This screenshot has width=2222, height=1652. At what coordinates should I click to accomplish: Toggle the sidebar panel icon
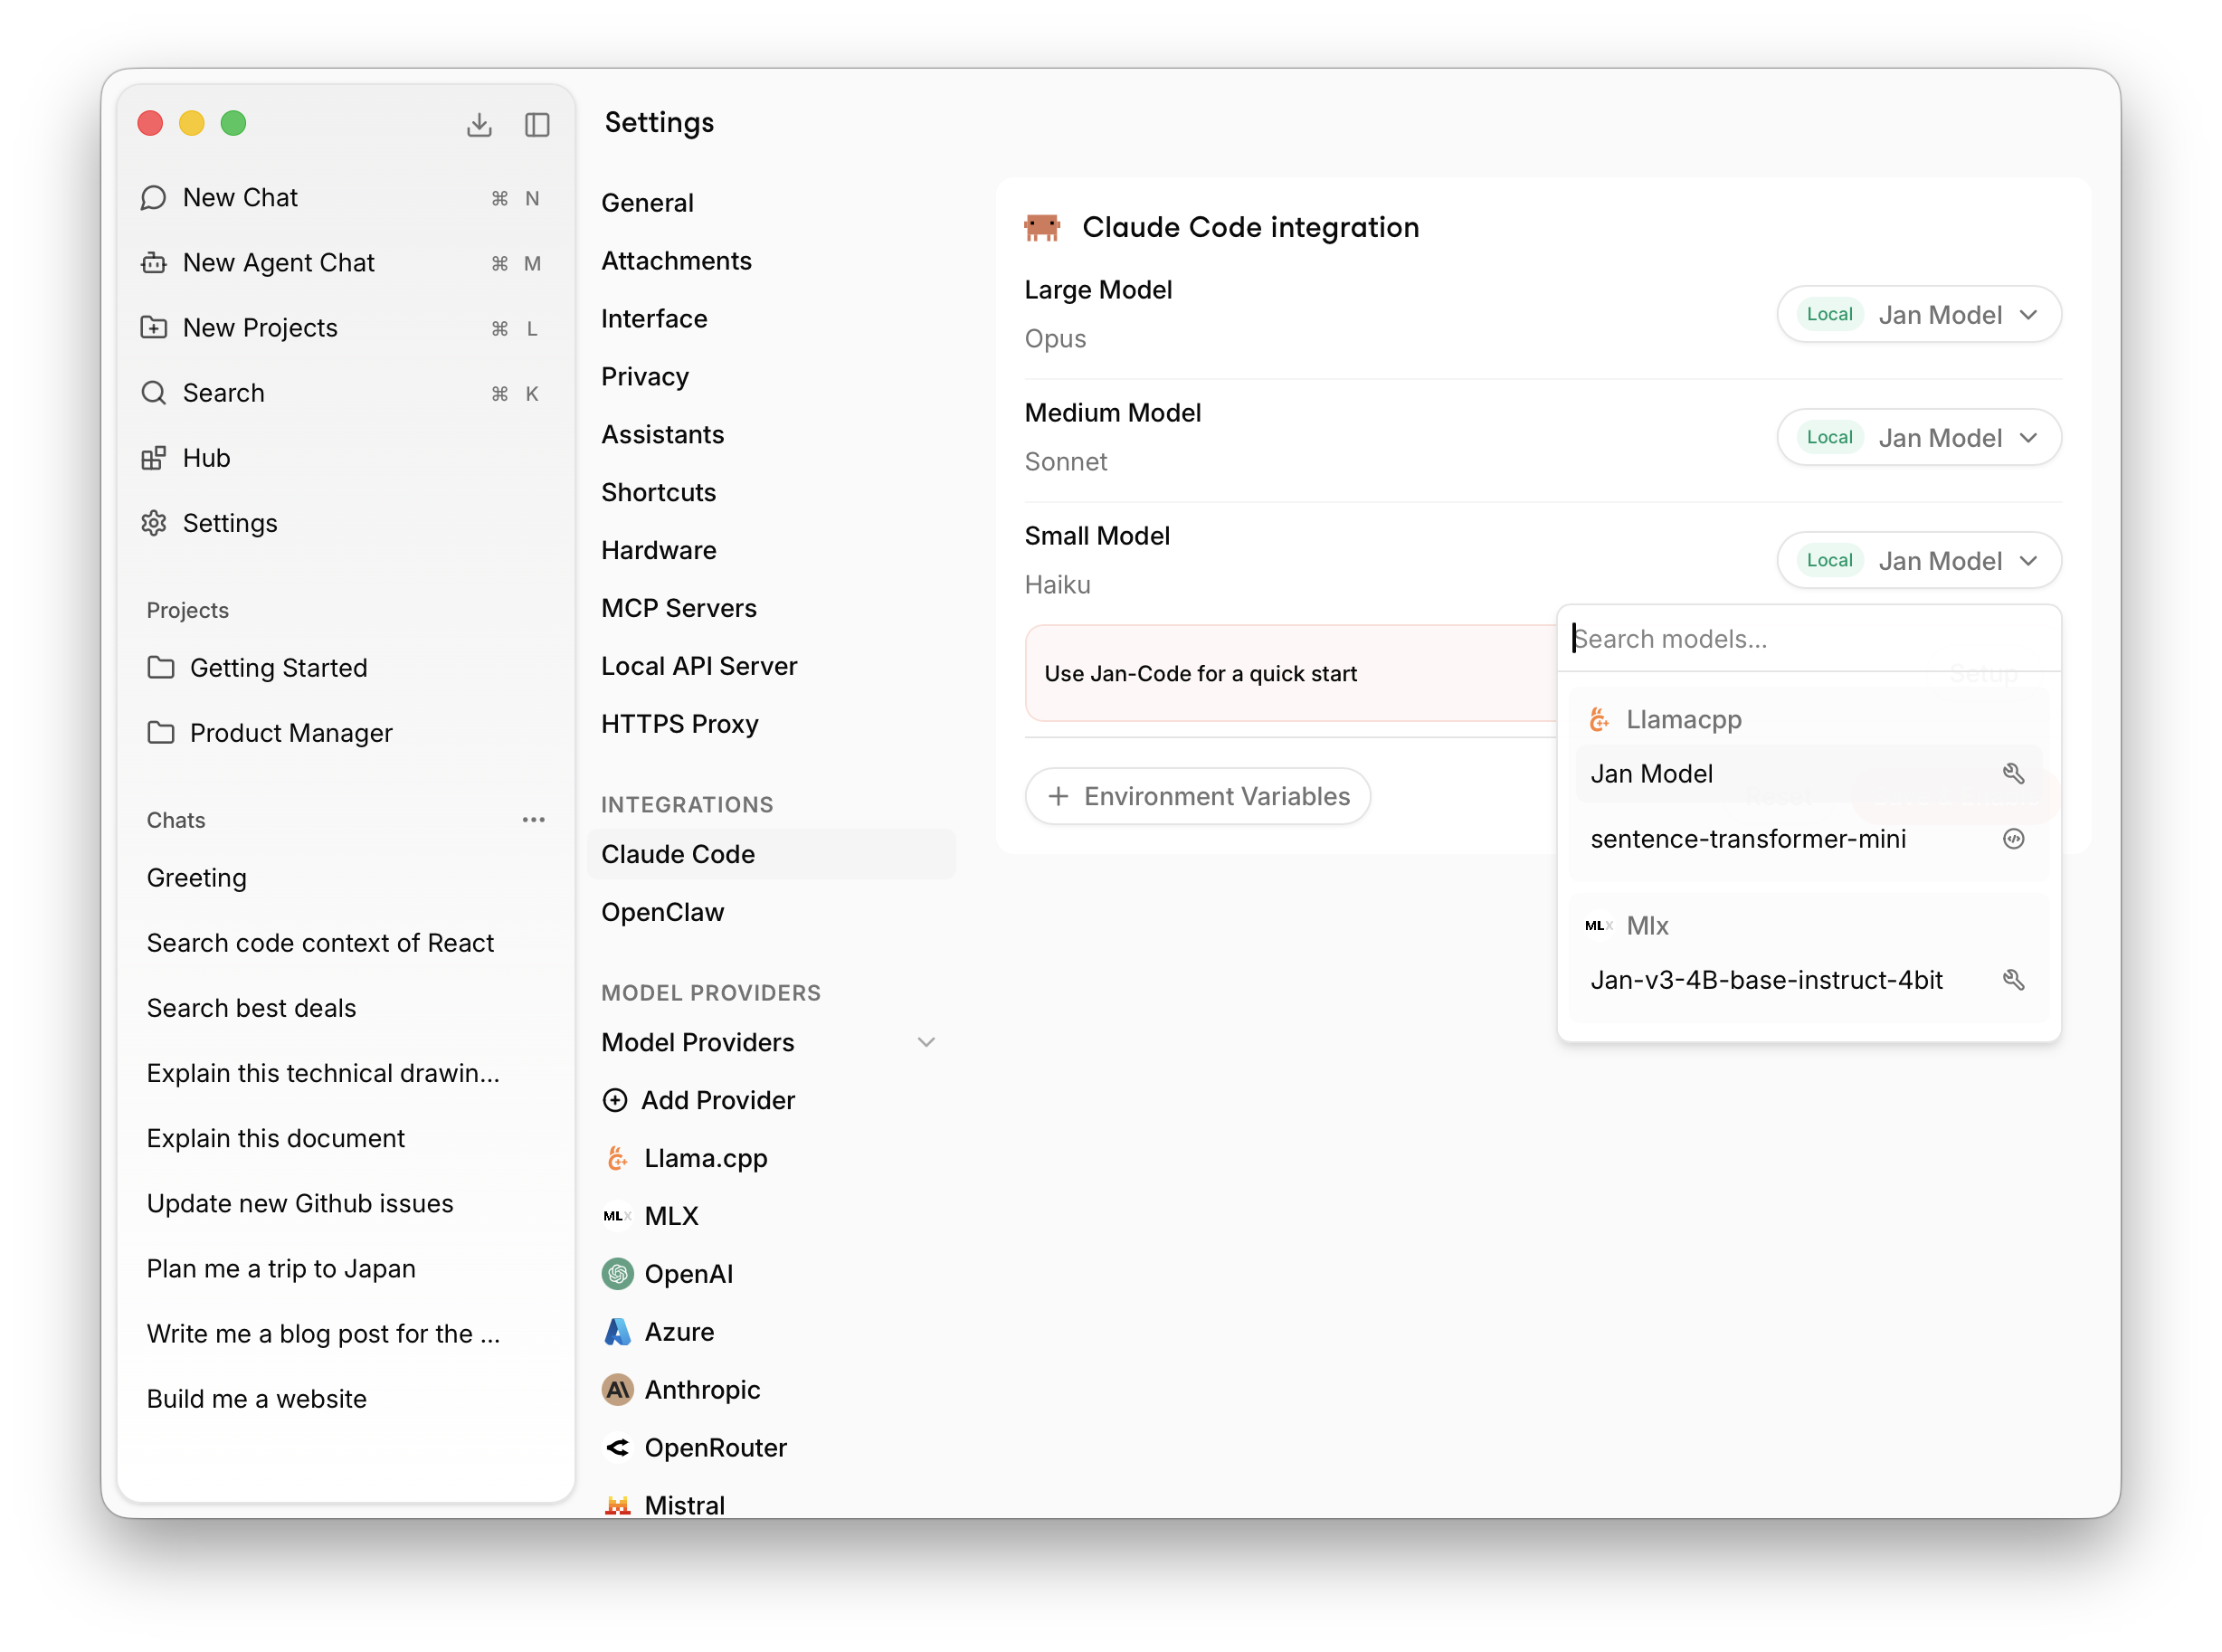tap(537, 124)
